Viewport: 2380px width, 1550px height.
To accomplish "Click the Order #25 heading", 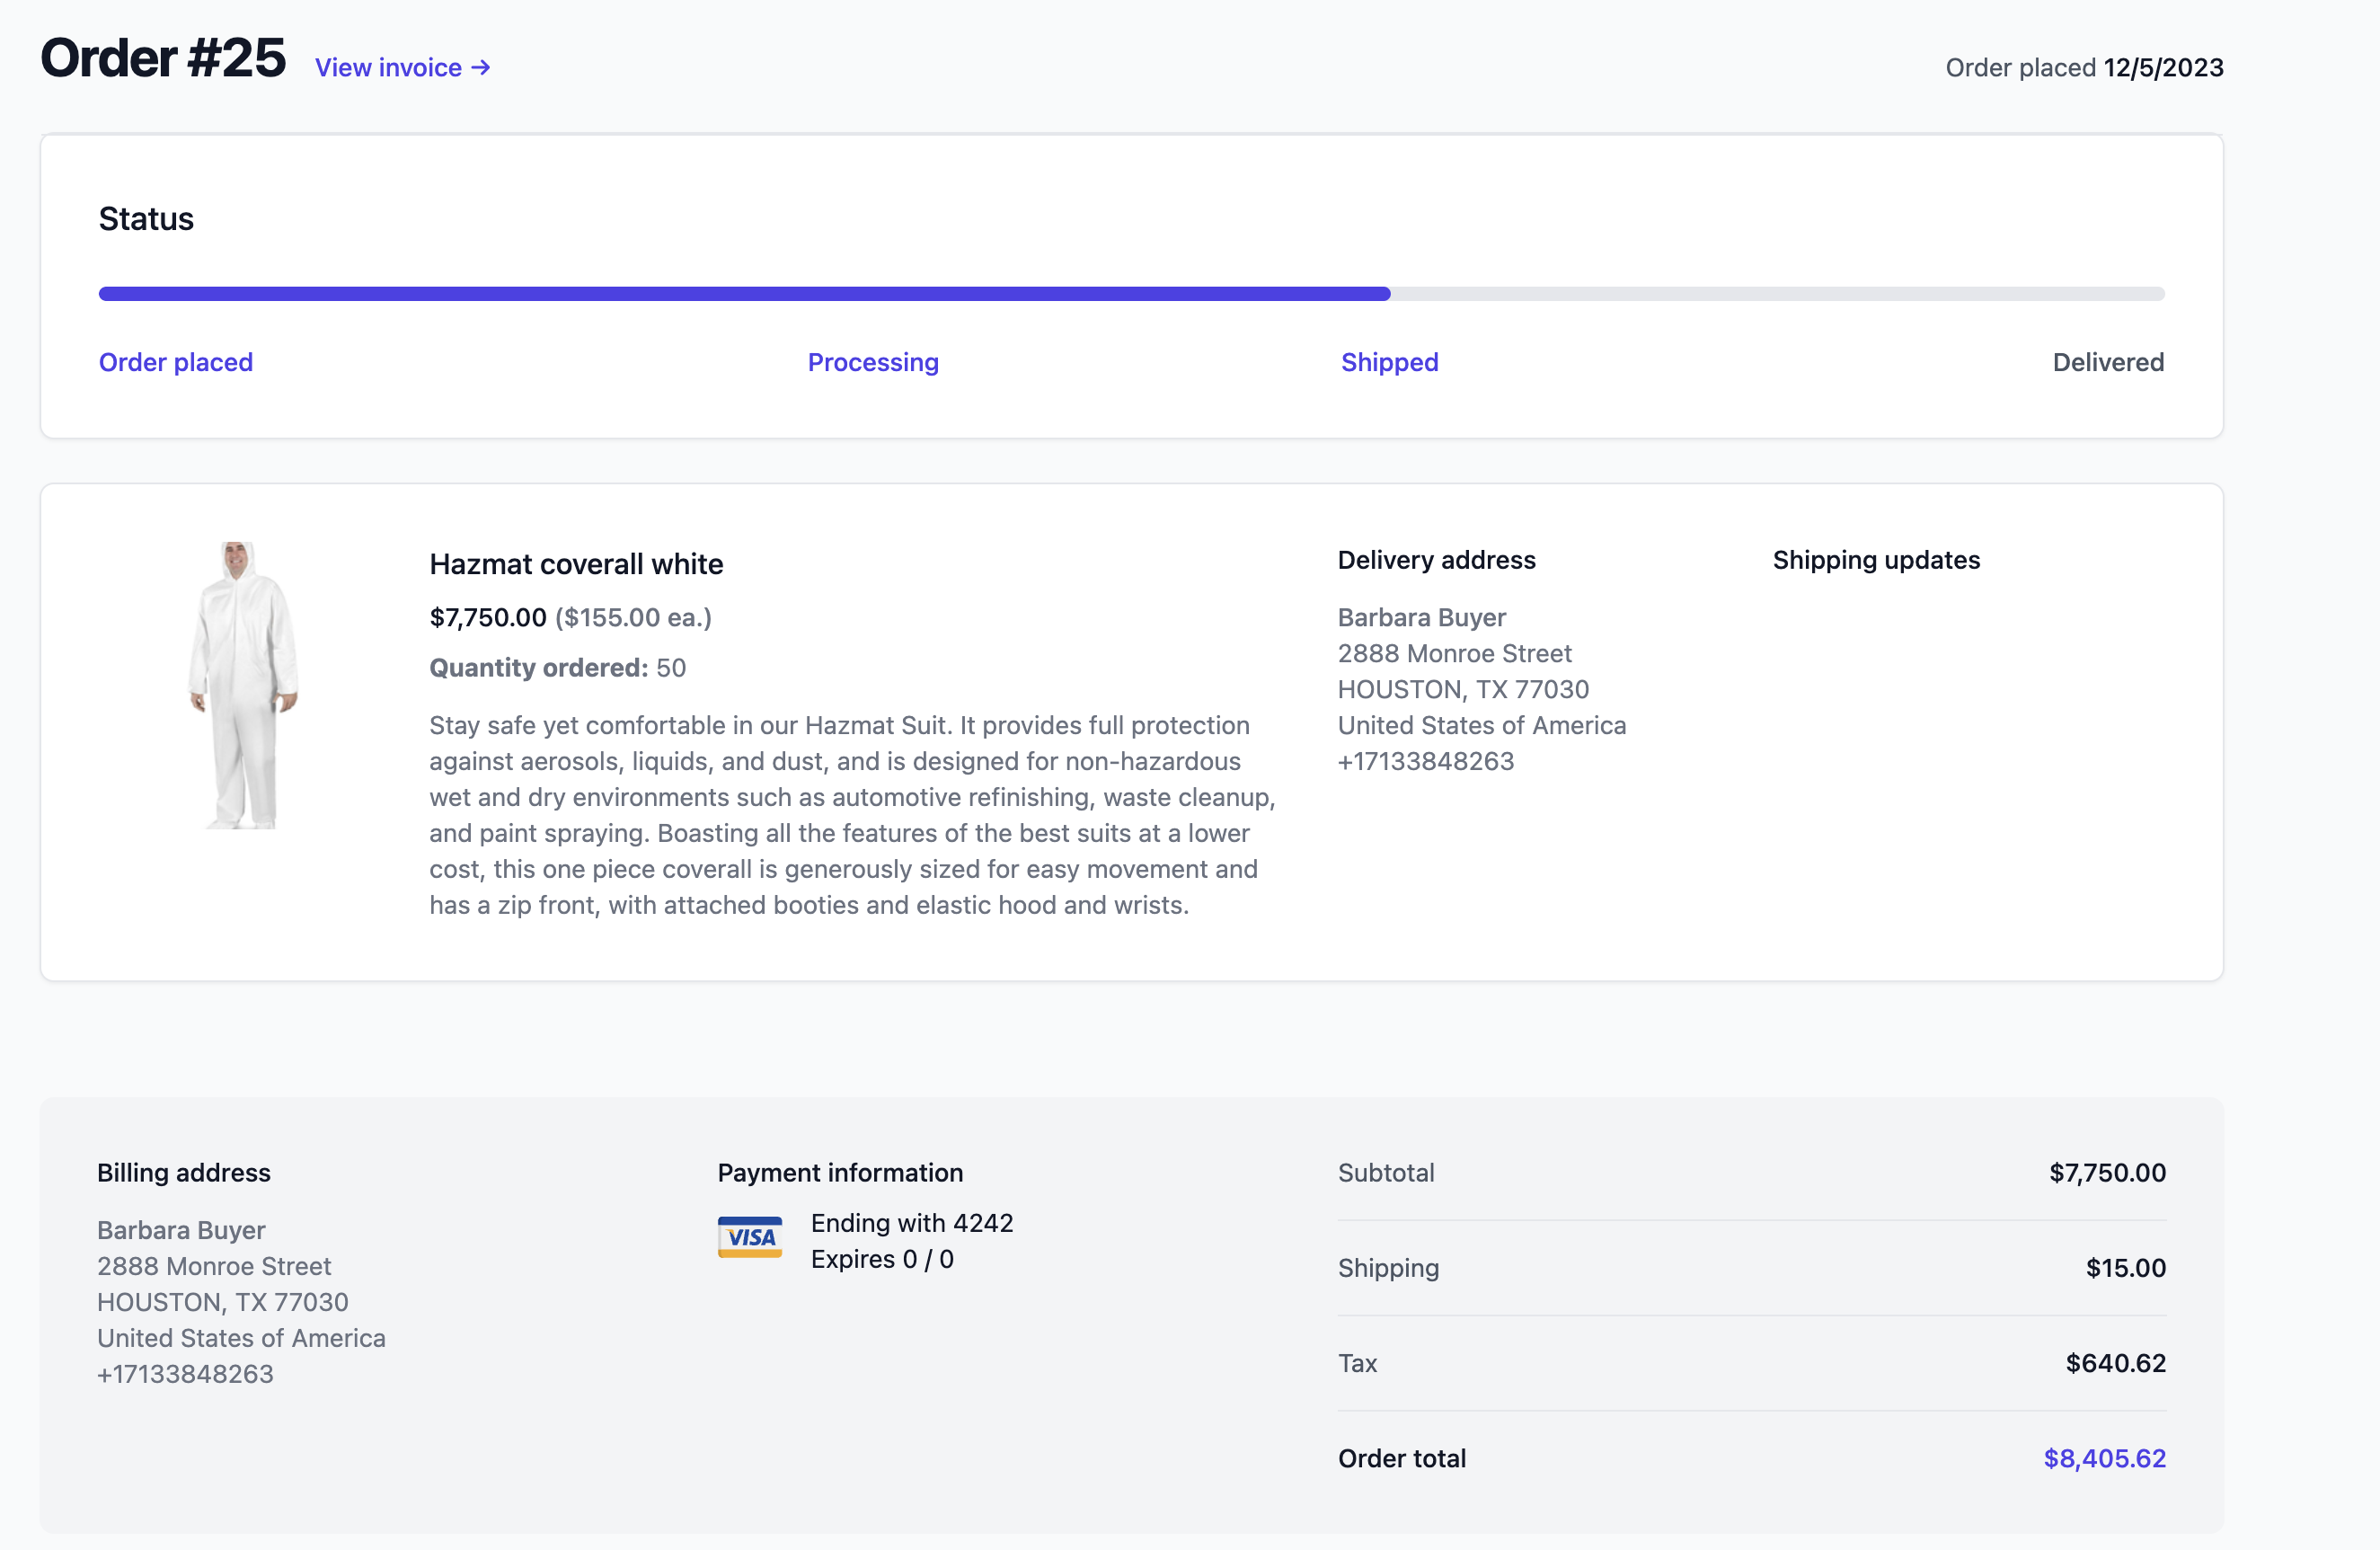I will pos(163,58).
